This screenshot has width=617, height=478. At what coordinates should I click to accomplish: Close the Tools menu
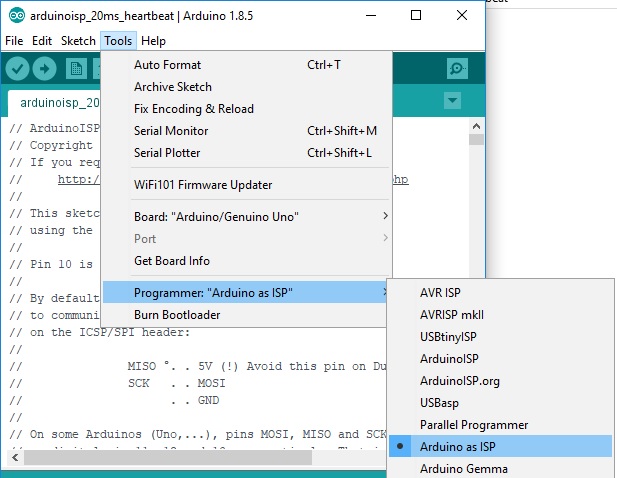pos(118,41)
